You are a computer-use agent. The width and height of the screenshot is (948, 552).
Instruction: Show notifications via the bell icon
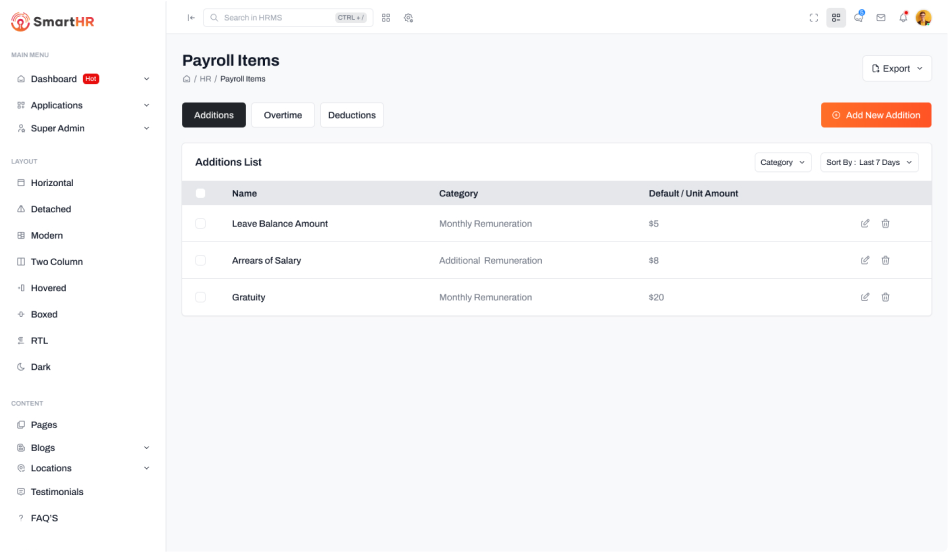[903, 18]
